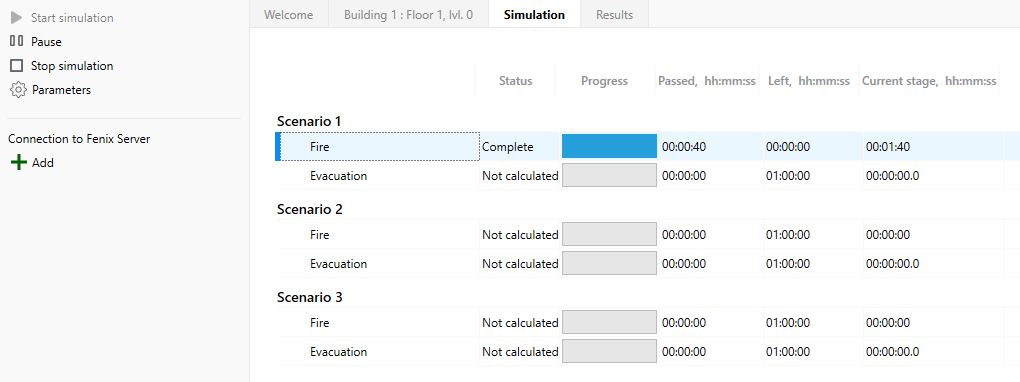
Task: Click the Complete status of Scenario 1 Fire
Action: (507, 147)
